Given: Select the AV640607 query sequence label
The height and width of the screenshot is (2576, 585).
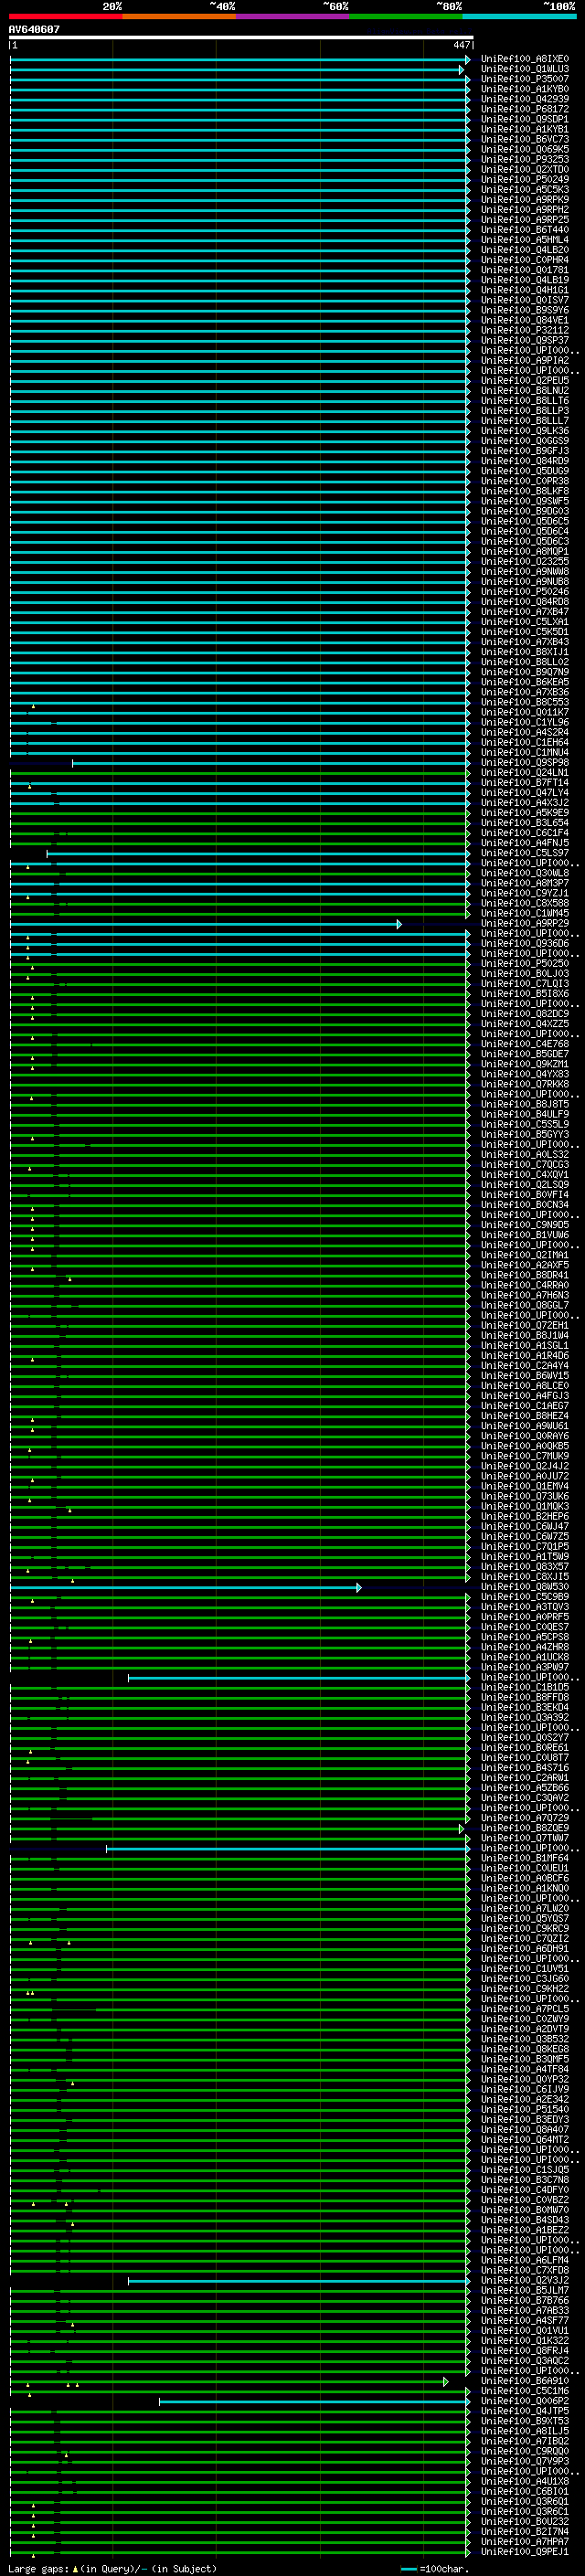Looking at the screenshot, I should coord(34,30).
